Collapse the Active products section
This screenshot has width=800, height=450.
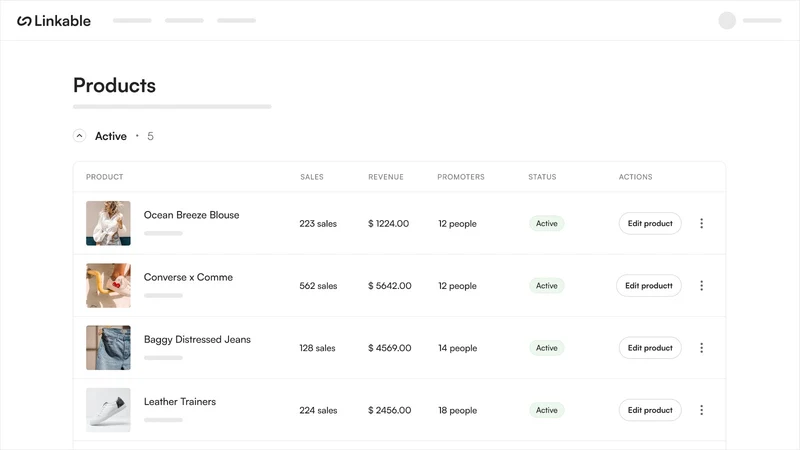click(x=79, y=136)
